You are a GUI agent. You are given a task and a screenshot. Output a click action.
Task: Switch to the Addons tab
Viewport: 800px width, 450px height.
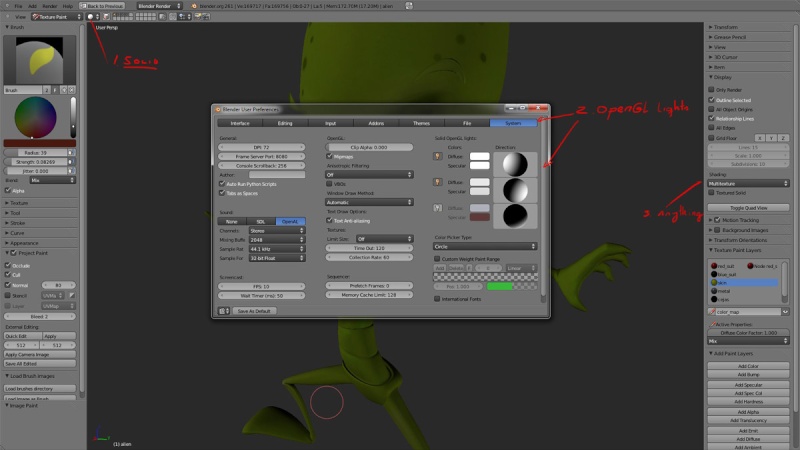click(x=376, y=123)
